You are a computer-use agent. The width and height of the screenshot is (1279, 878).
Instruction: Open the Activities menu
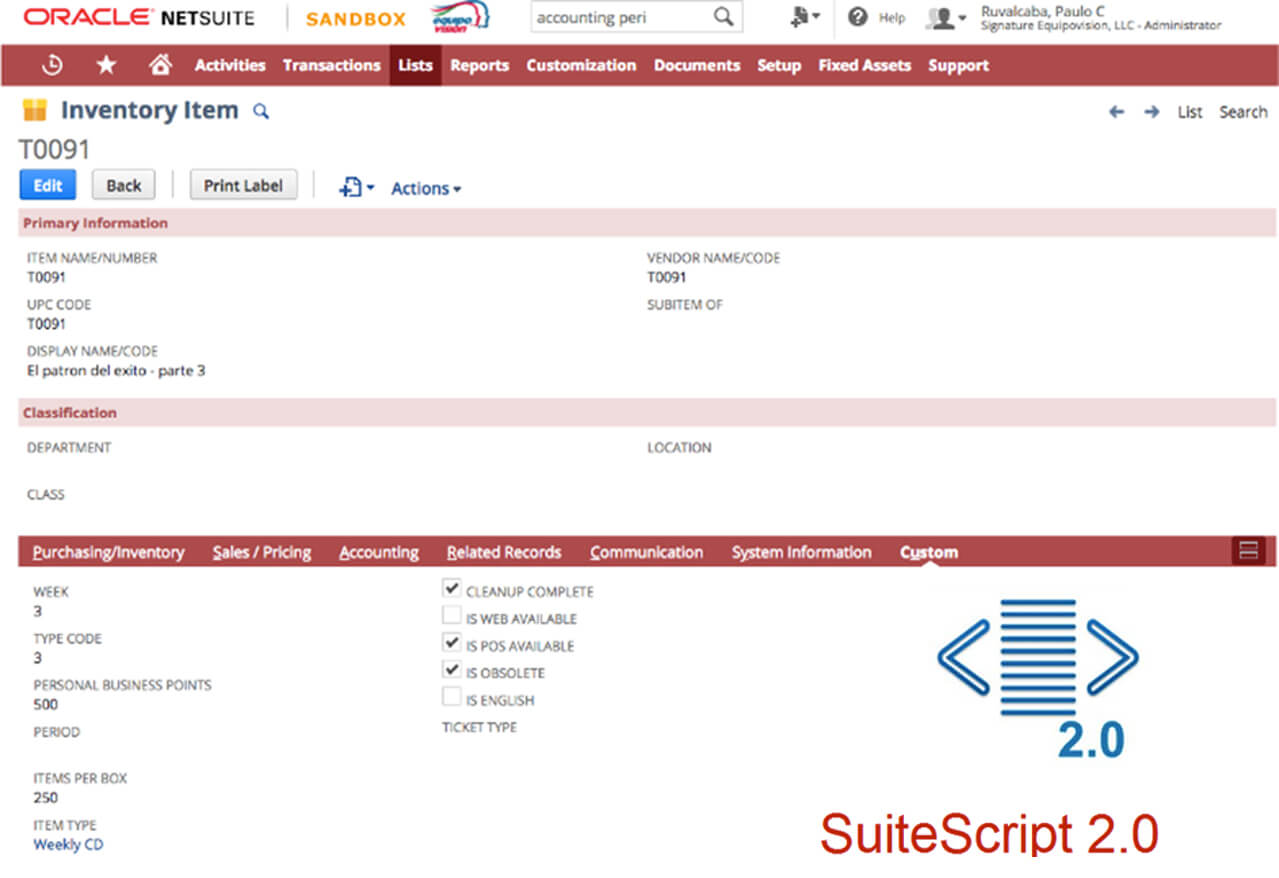(230, 65)
